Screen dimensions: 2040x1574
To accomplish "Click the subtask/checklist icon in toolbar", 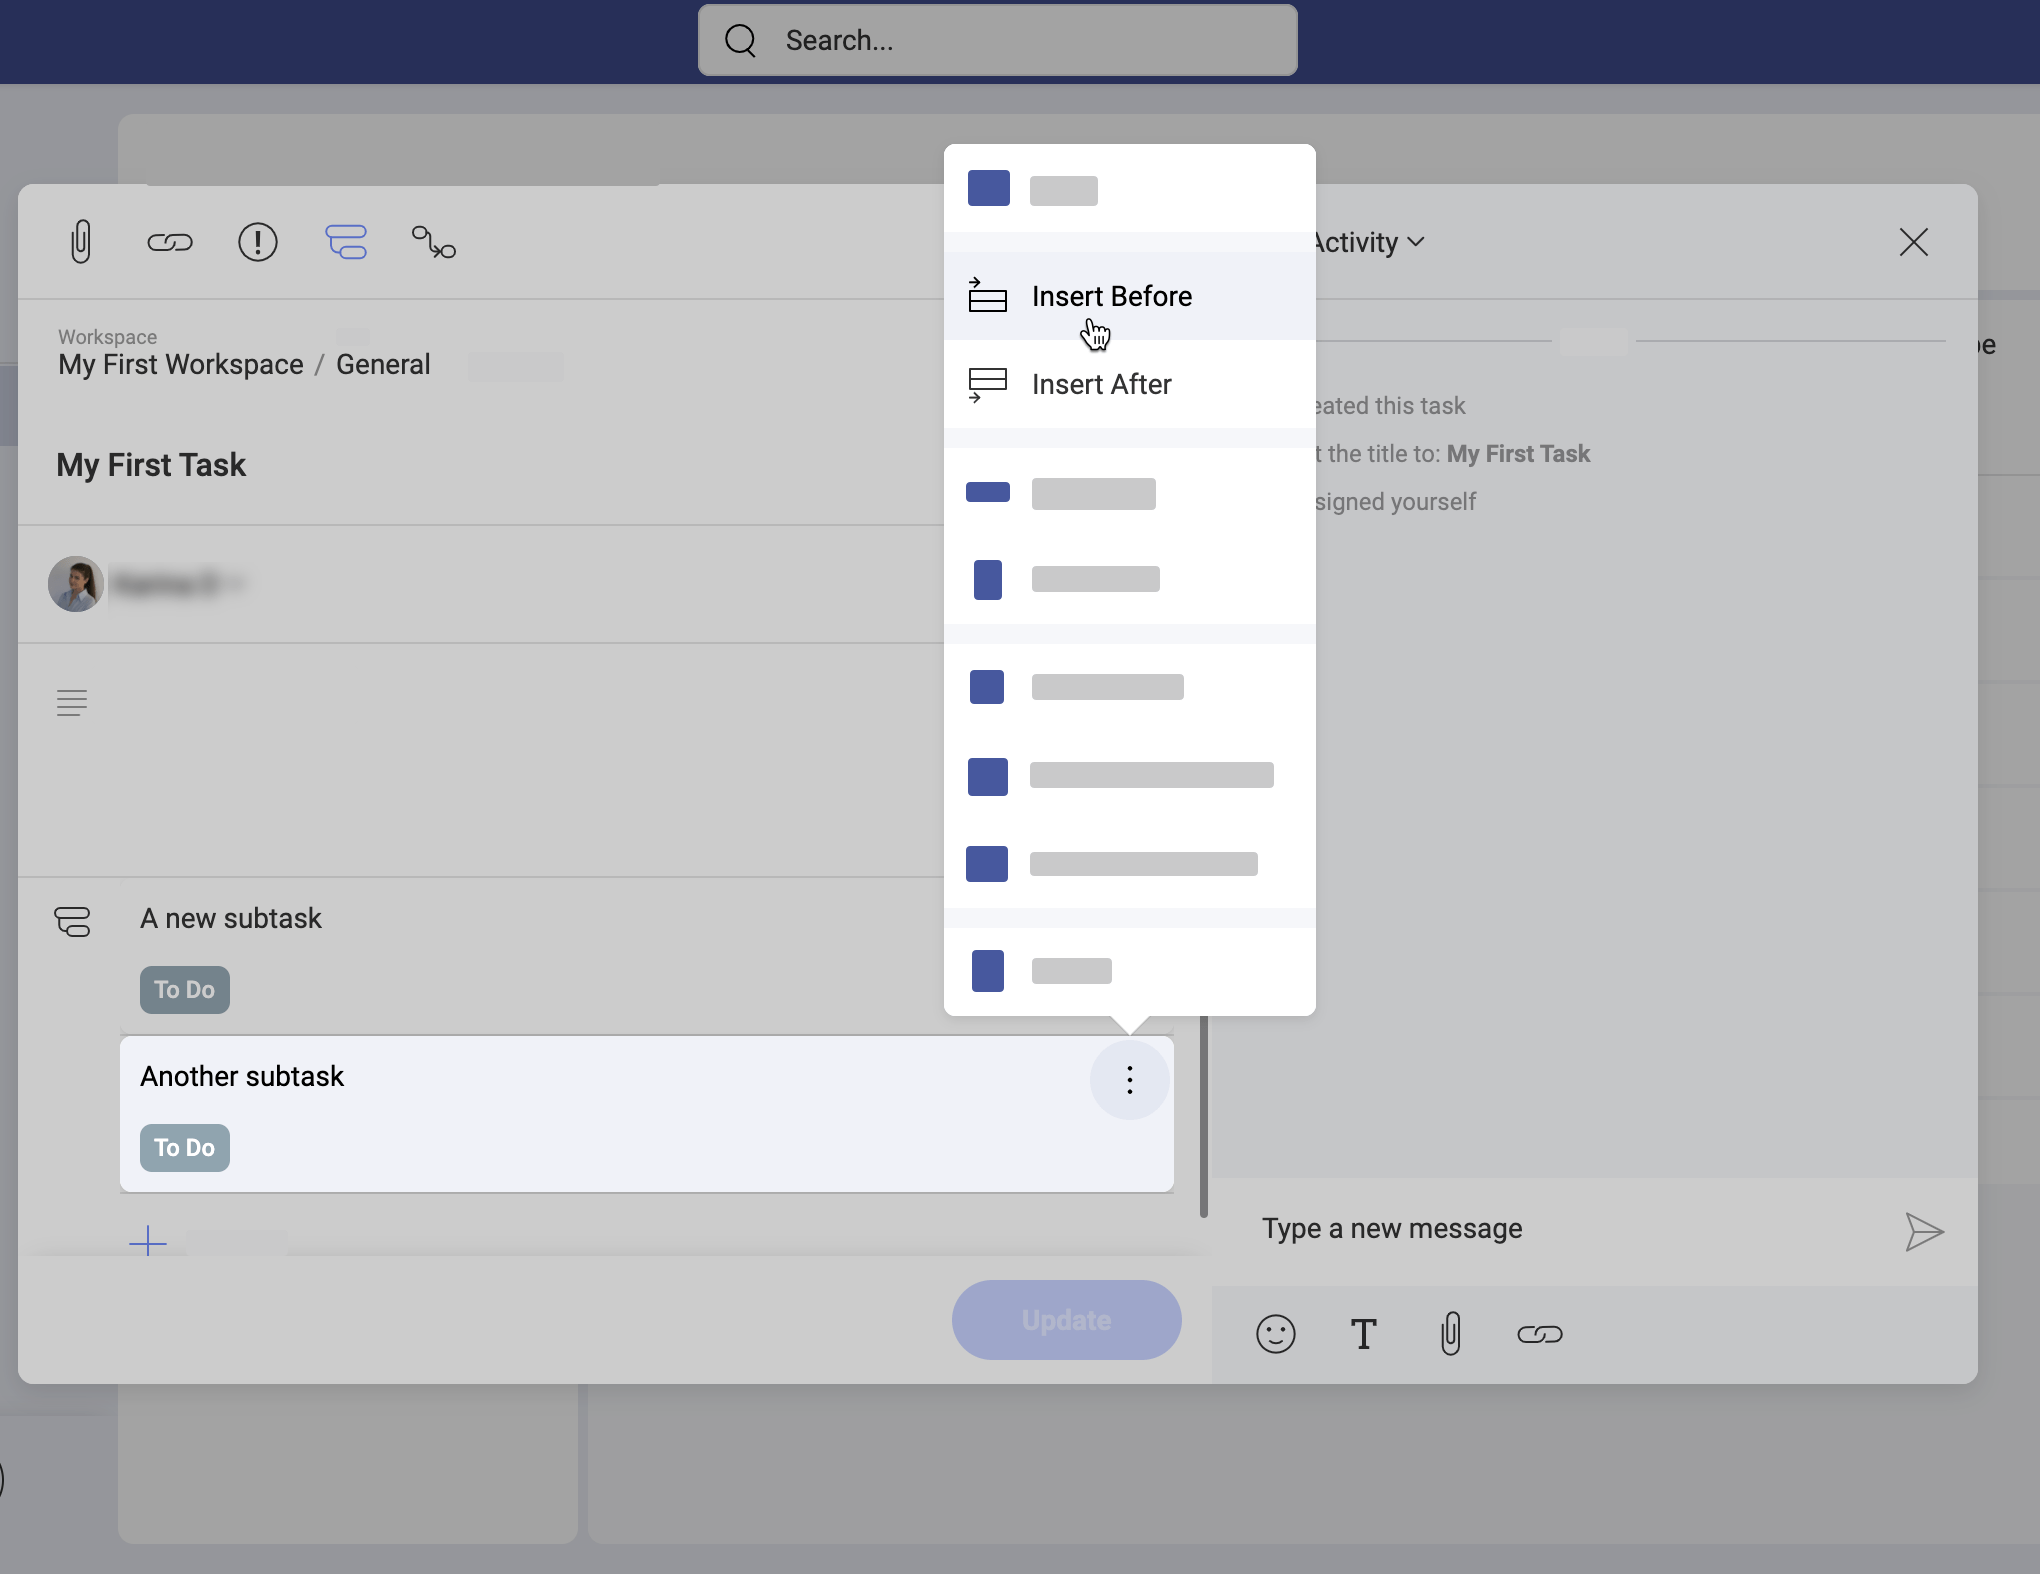I will 346,243.
